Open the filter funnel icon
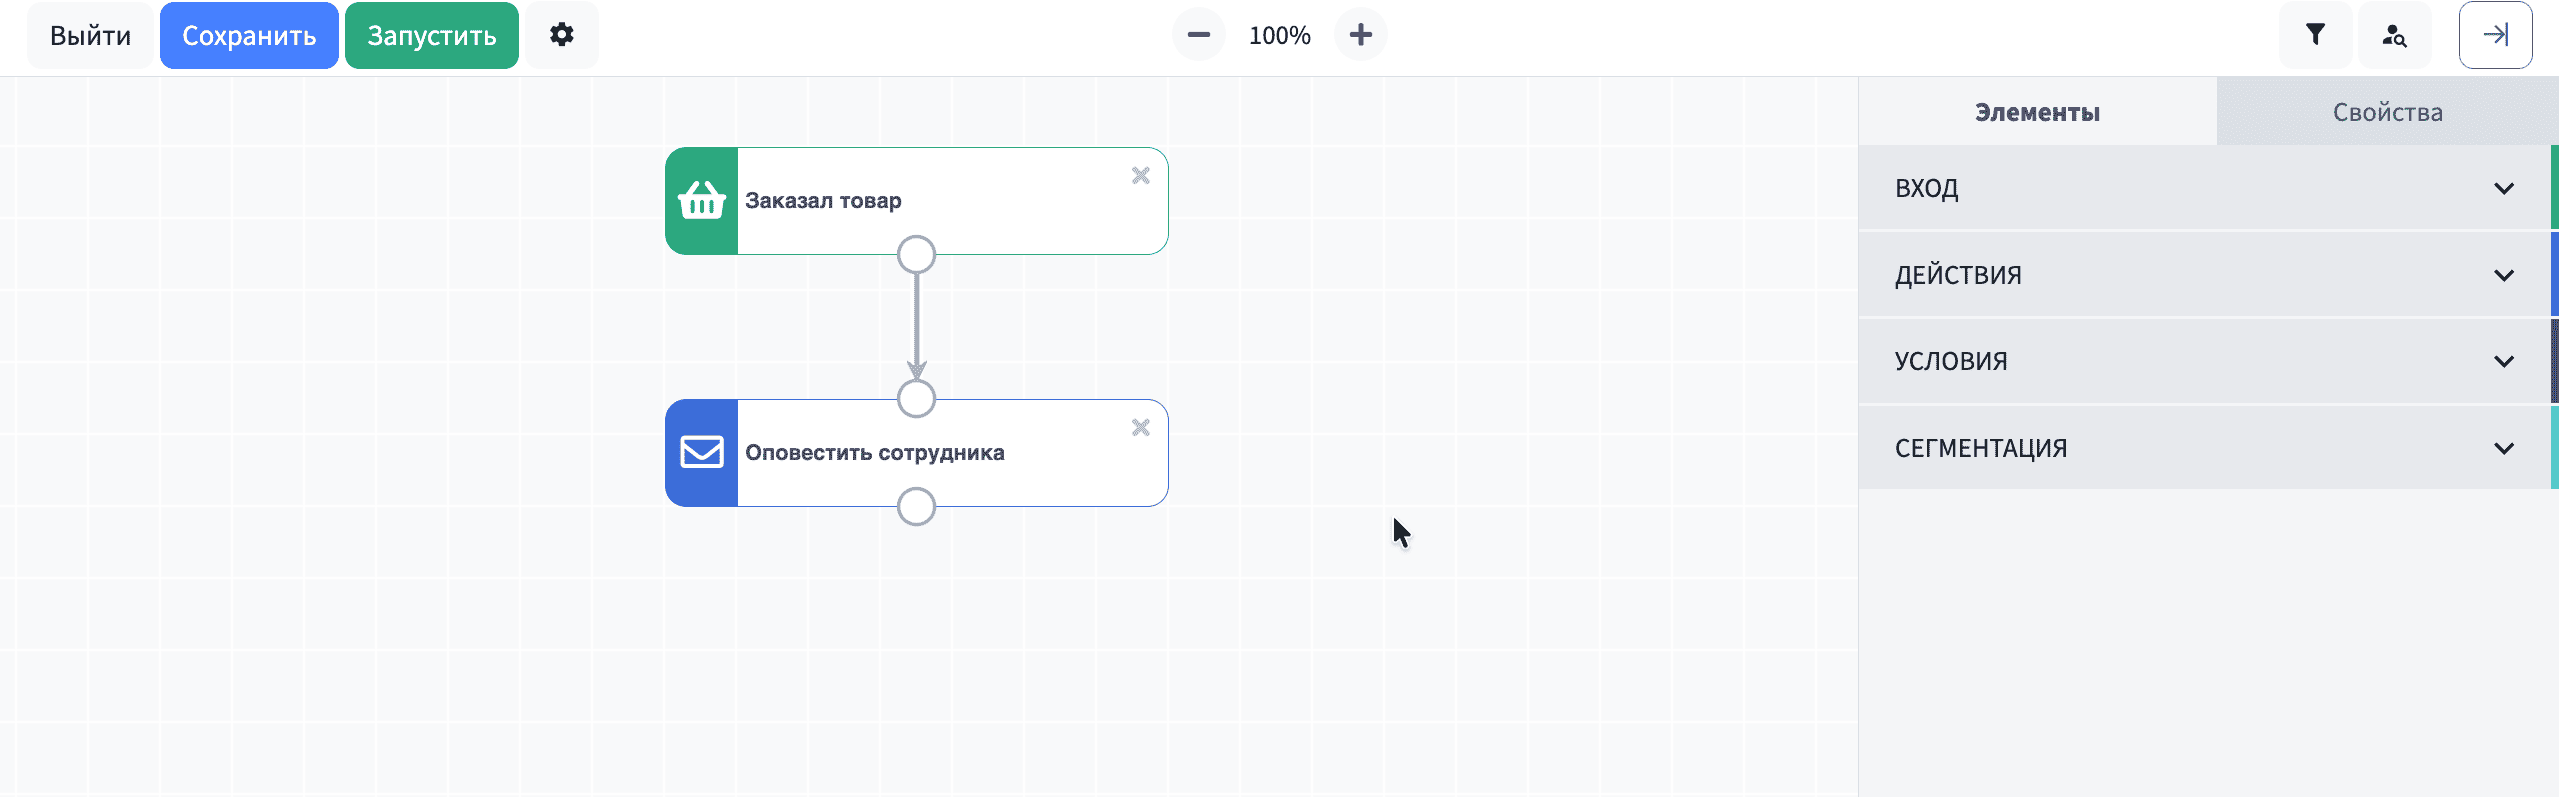 [x=2315, y=35]
